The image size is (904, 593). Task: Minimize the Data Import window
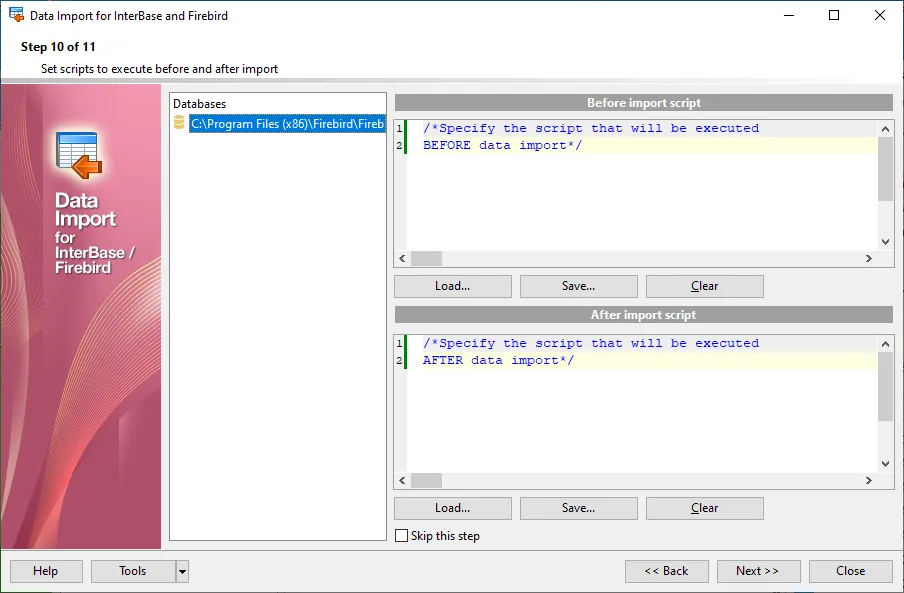pyautogui.click(x=789, y=15)
